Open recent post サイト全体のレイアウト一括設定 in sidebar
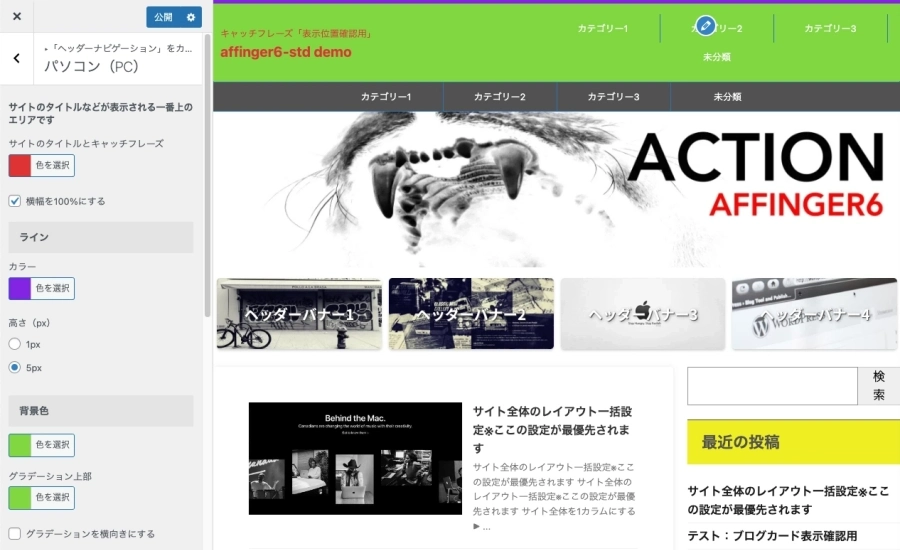900x550 pixels. [x=788, y=500]
